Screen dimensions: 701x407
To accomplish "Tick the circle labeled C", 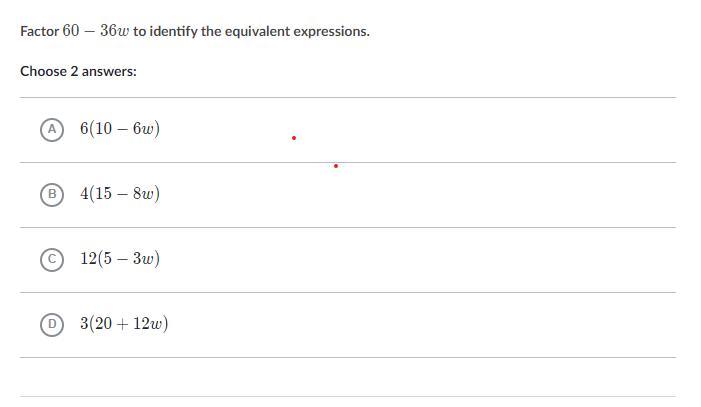I will tap(50, 259).
